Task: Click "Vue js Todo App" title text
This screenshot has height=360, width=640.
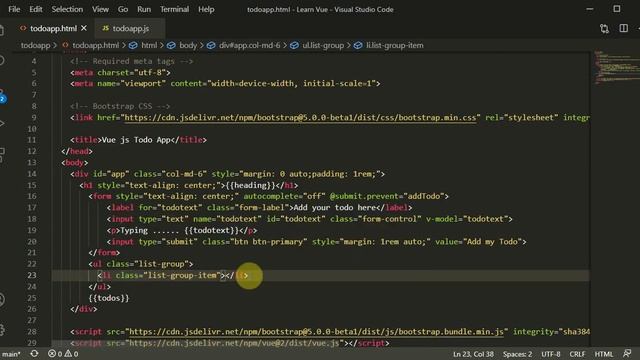Action: 136,140
